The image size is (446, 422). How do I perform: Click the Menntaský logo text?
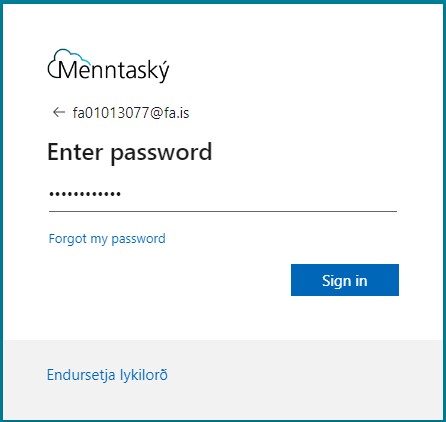click(114, 71)
